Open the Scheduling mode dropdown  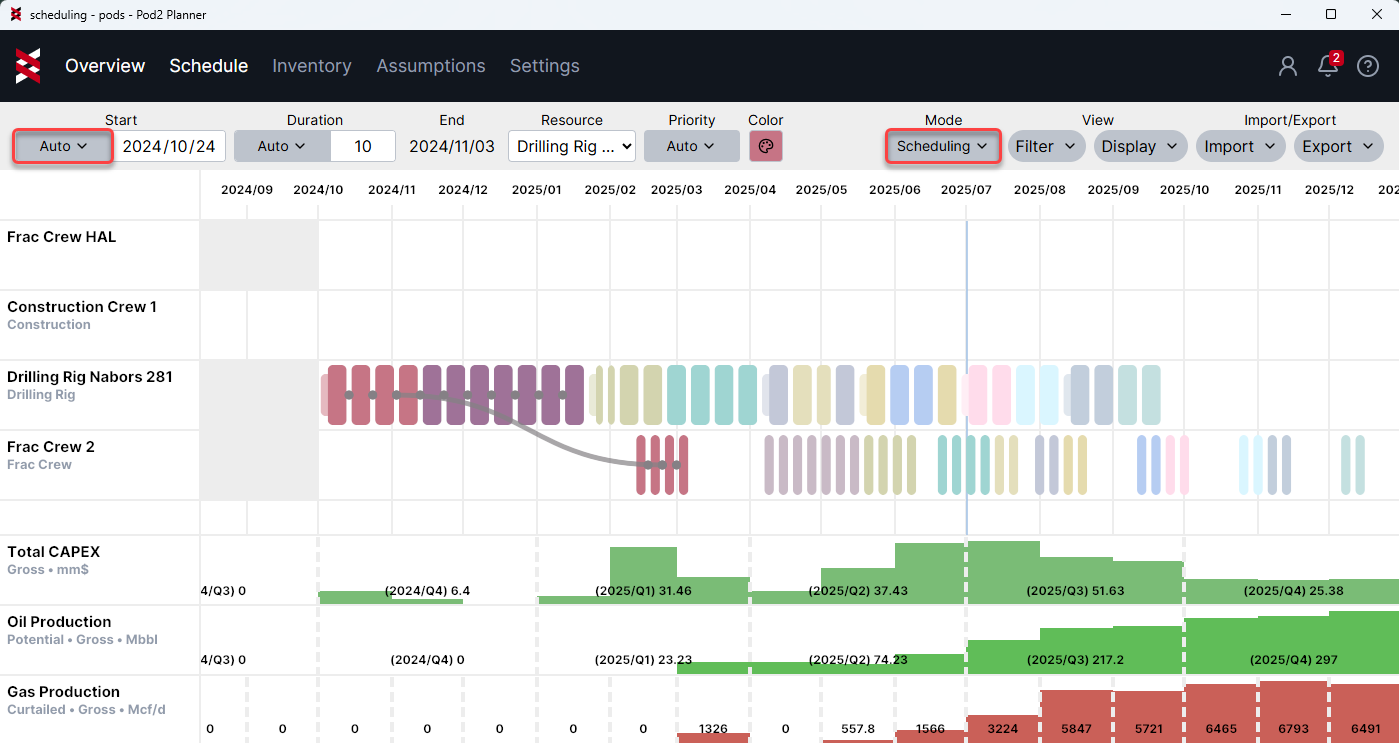click(x=942, y=146)
